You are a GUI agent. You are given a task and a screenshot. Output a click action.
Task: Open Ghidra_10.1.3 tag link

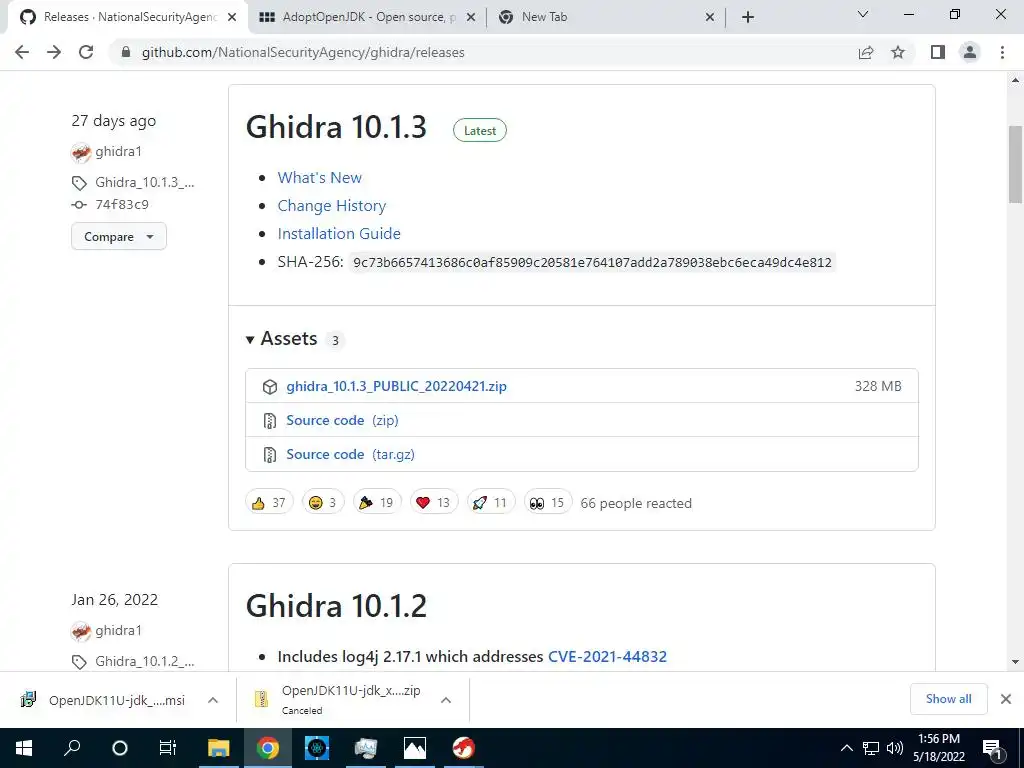[x=144, y=182]
